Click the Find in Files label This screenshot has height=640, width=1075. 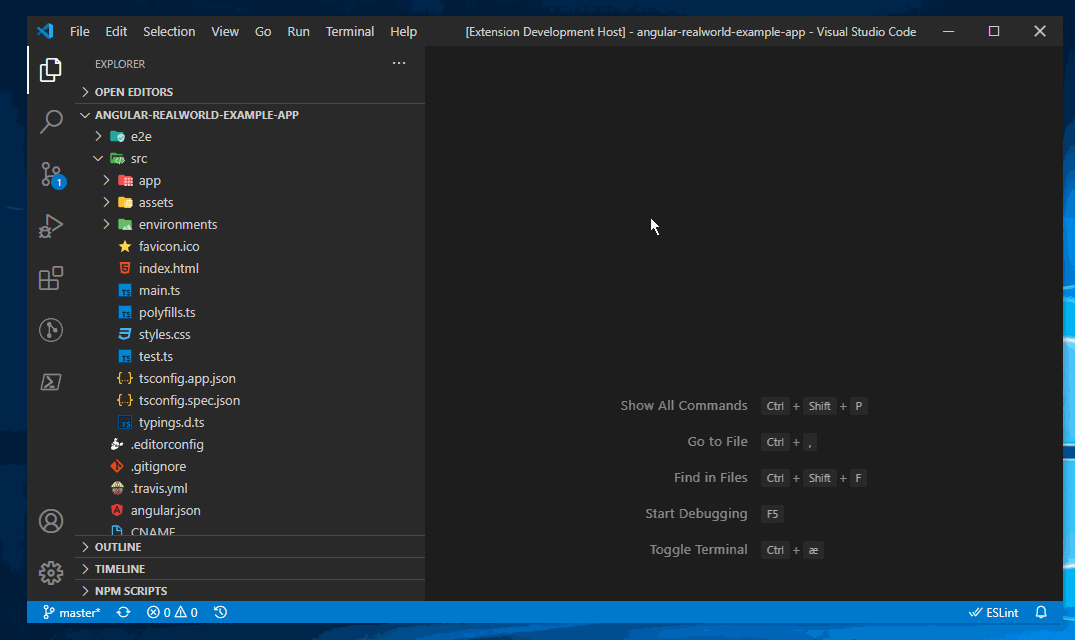[710, 478]
